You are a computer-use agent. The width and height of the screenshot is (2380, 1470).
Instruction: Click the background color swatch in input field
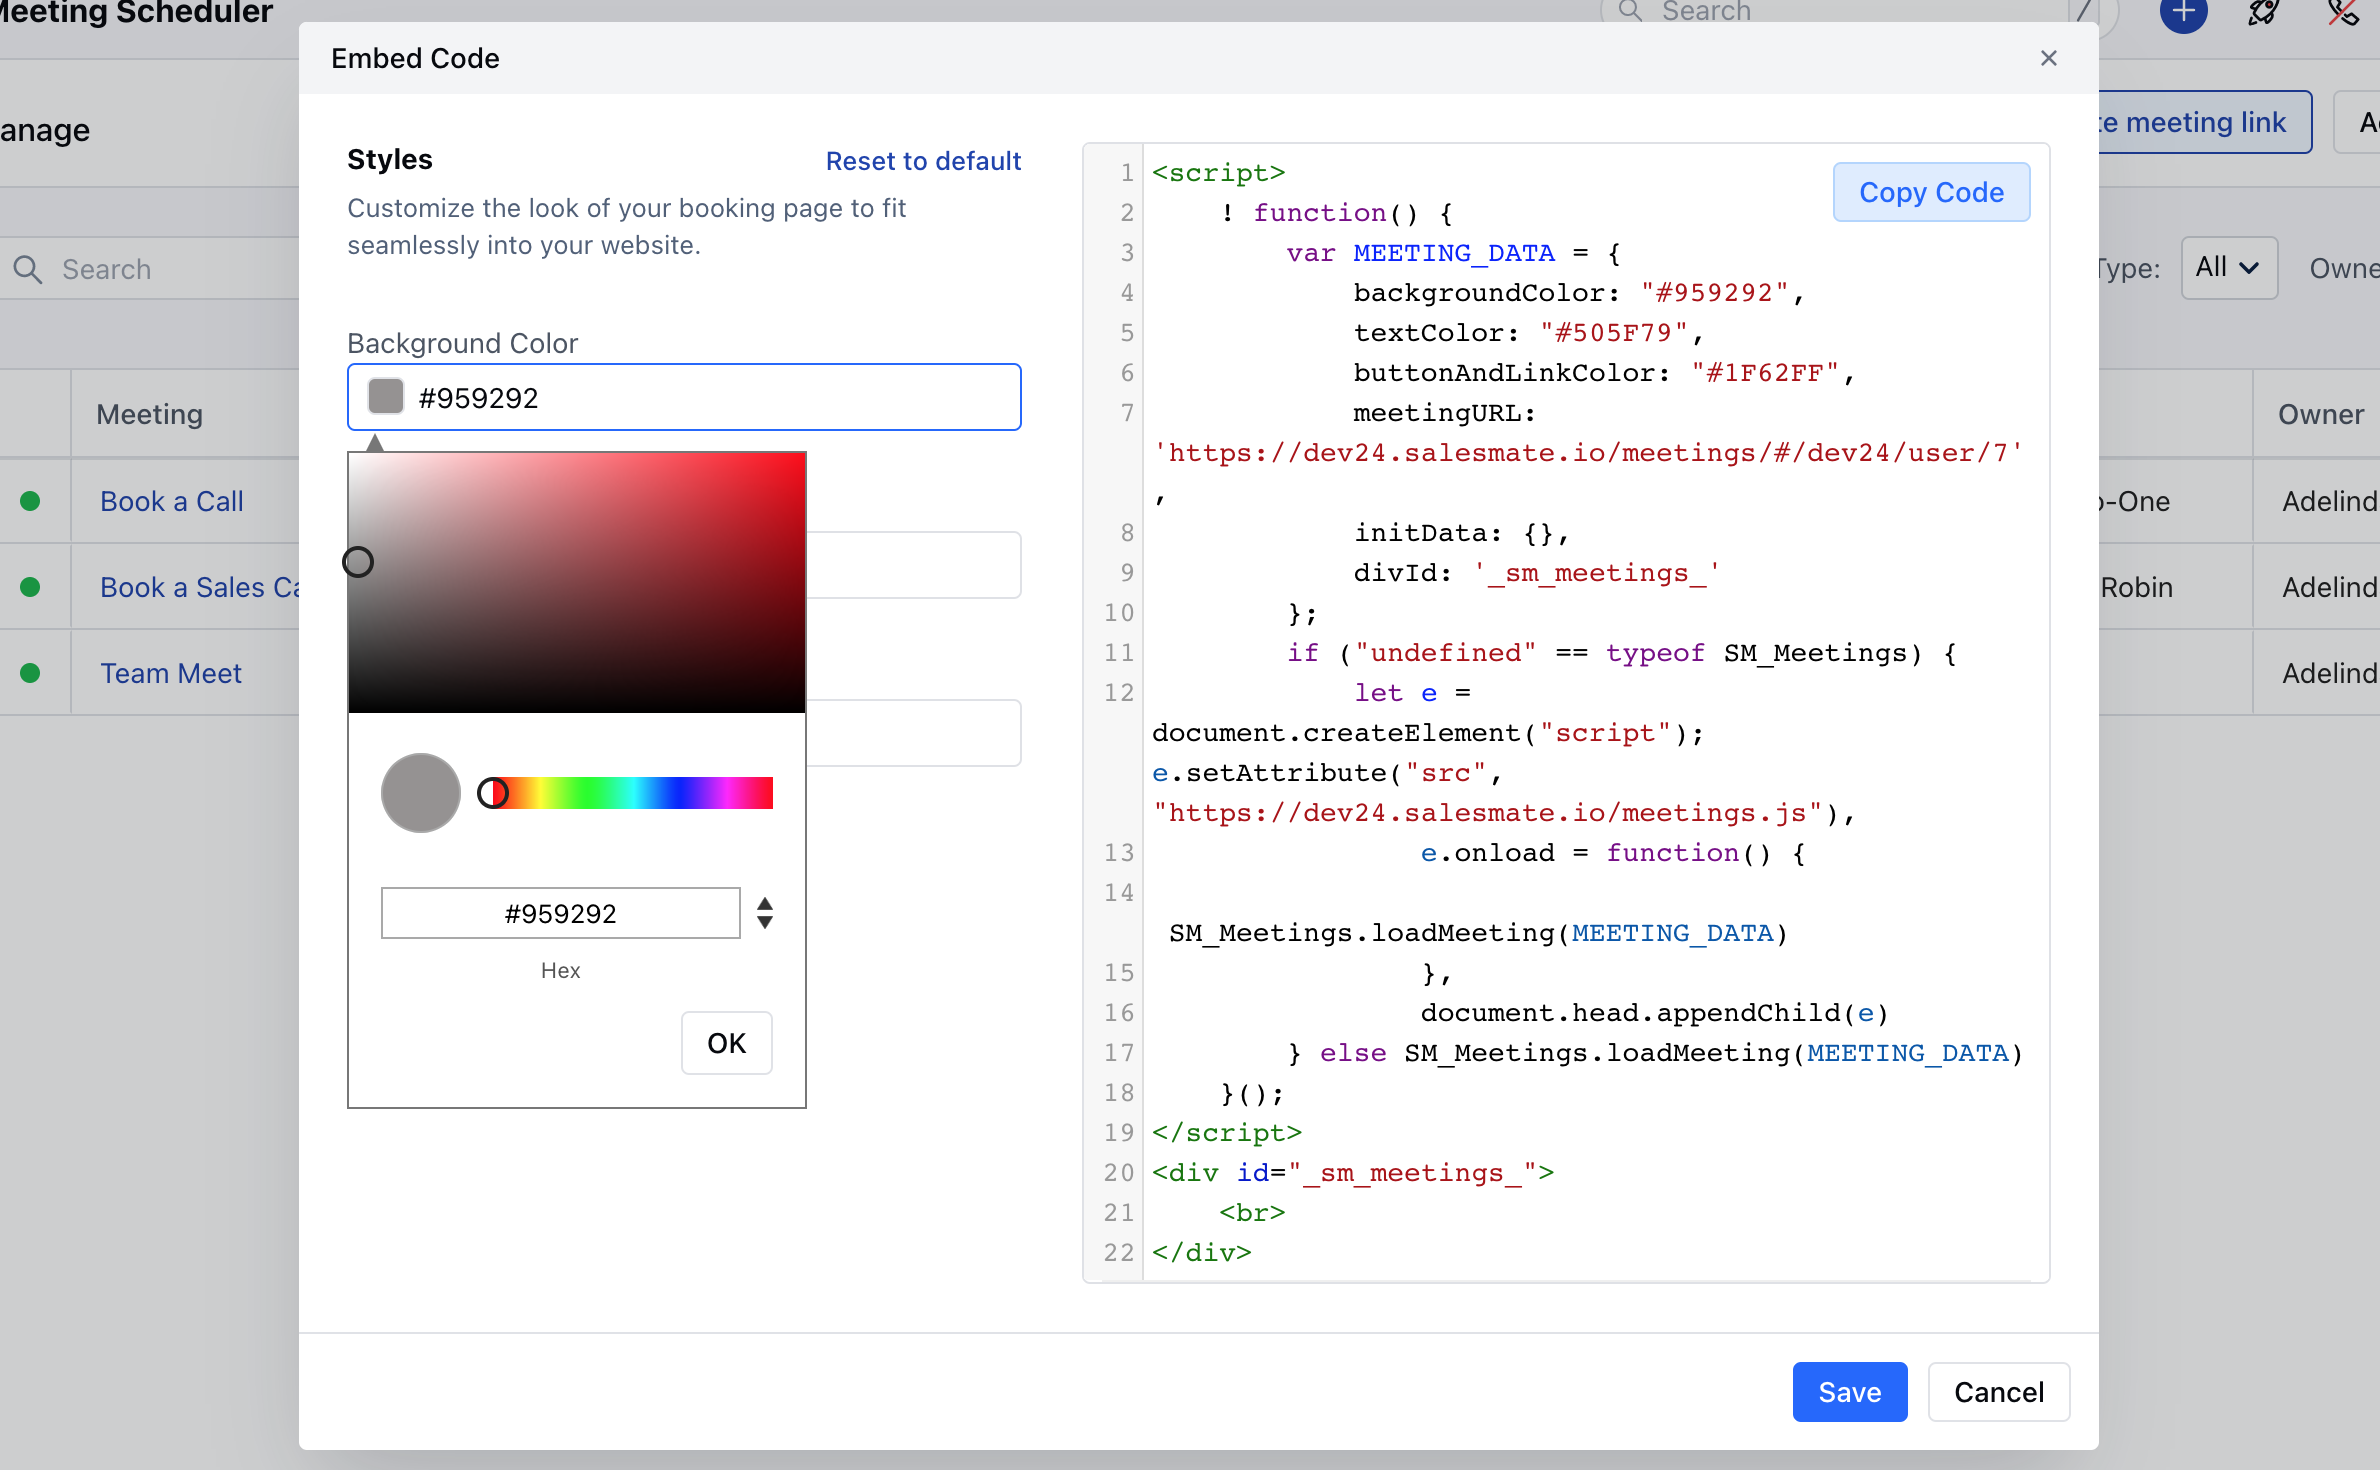[x=386, y=397]
